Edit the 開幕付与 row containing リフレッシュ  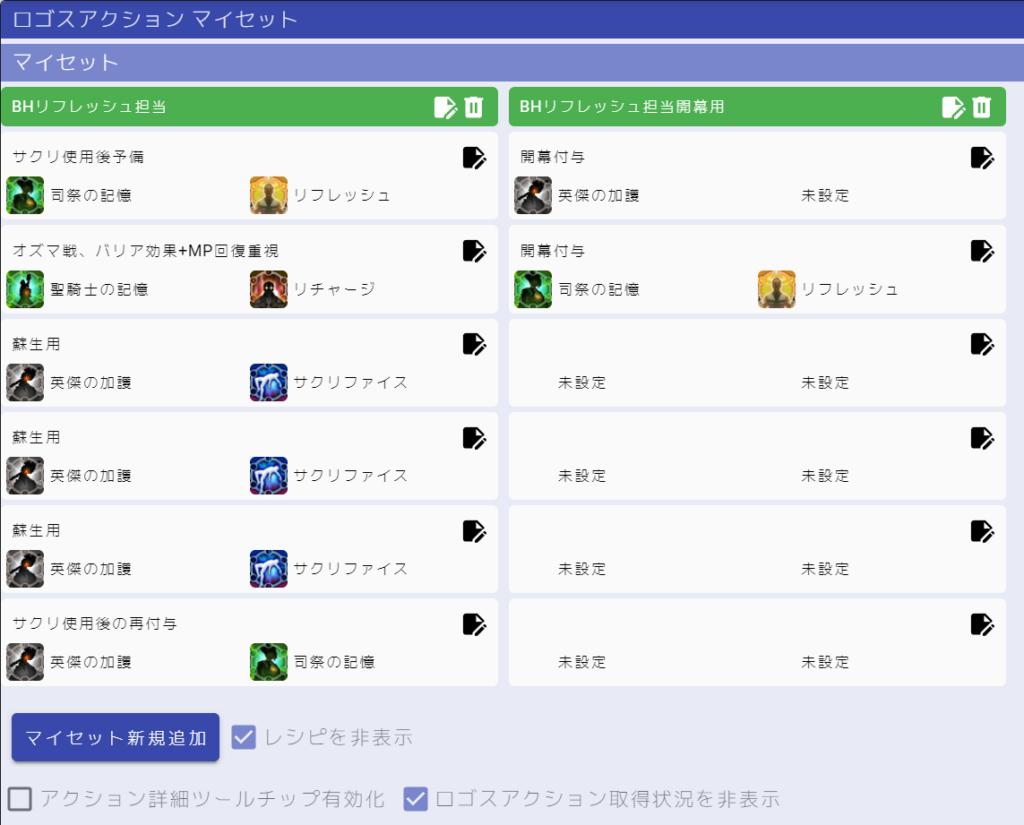click(x=982, y=251)
